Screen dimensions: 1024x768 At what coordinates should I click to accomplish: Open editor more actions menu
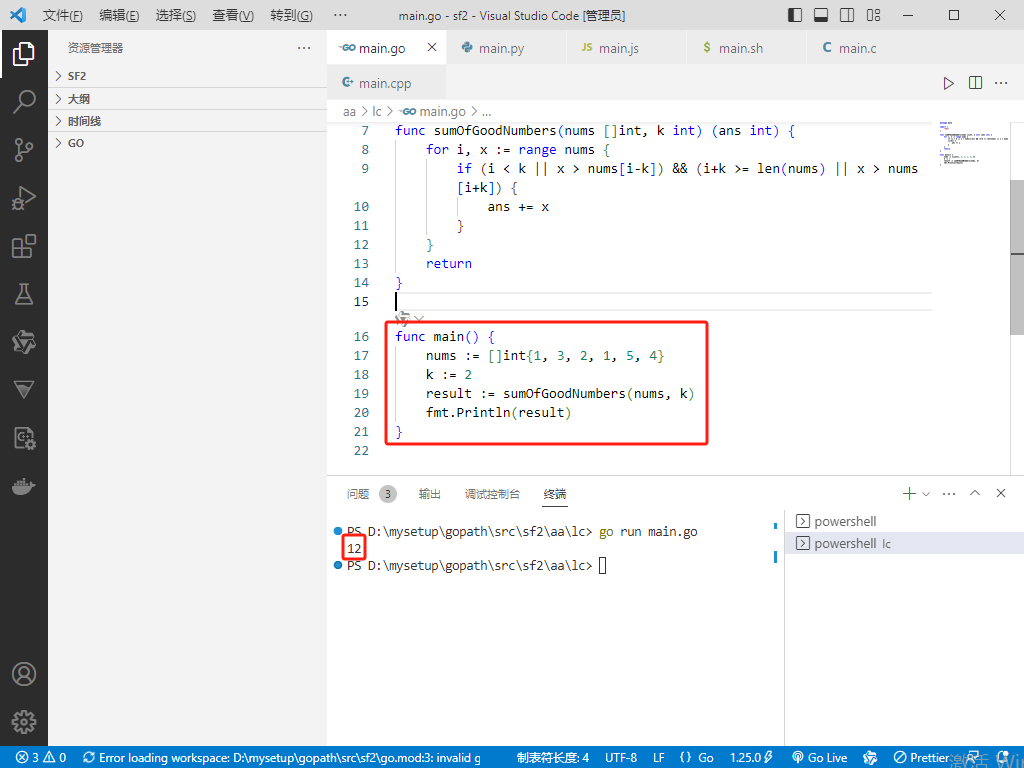1001,83
